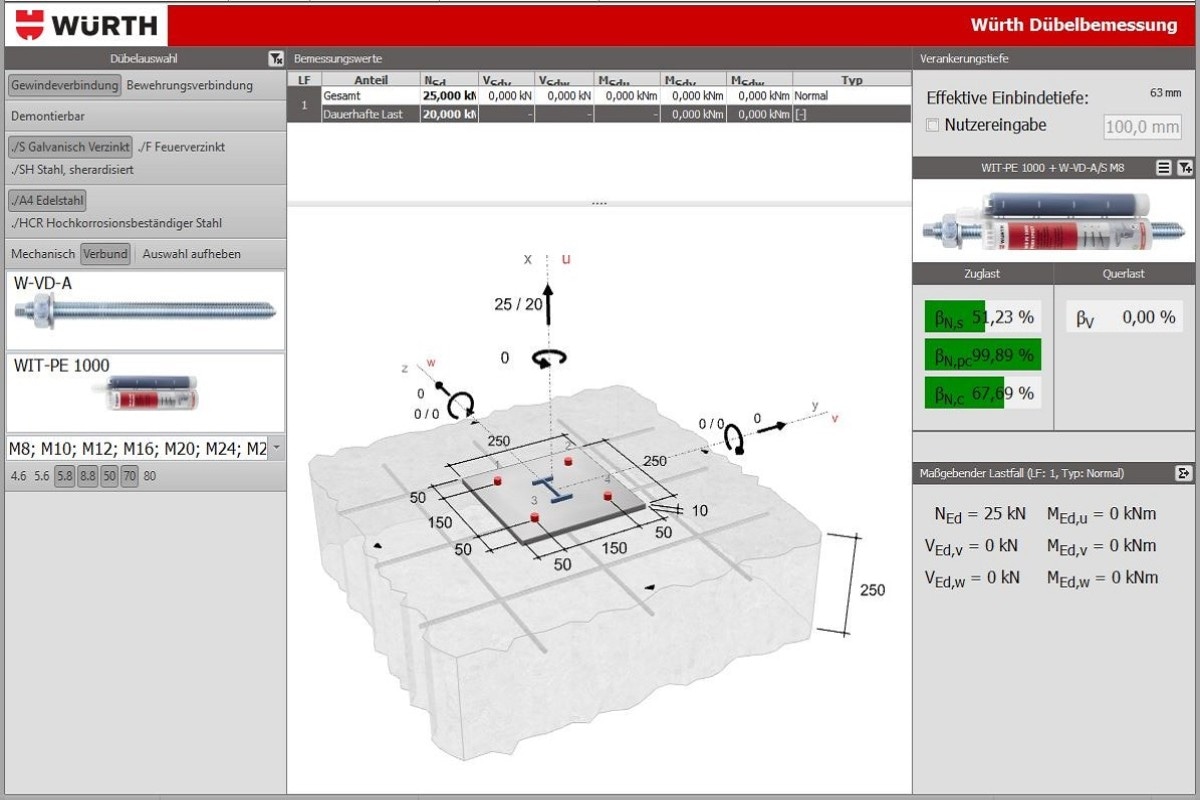The width and height of the screenshot is (1200, 800).
Task: Click the Anteil column header
Action: pyautogui.click(x=370, y=79)
